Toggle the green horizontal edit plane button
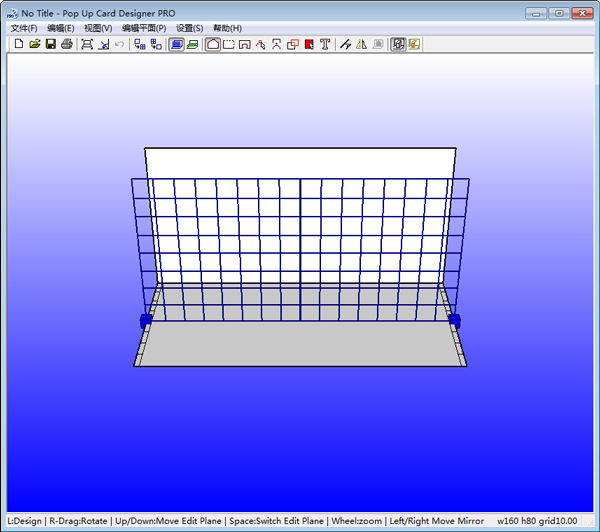The width and height of the screenshot is (600, 532). [x=192, y=44]
